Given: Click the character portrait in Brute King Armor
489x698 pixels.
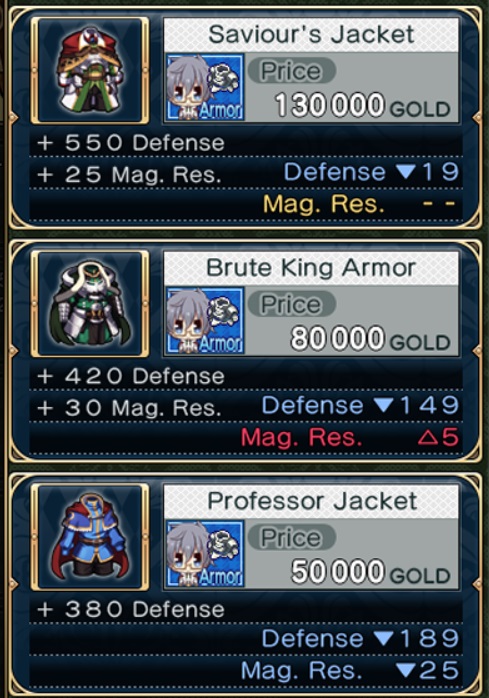Looking at the screenshot, I should (x=205, y=321).
